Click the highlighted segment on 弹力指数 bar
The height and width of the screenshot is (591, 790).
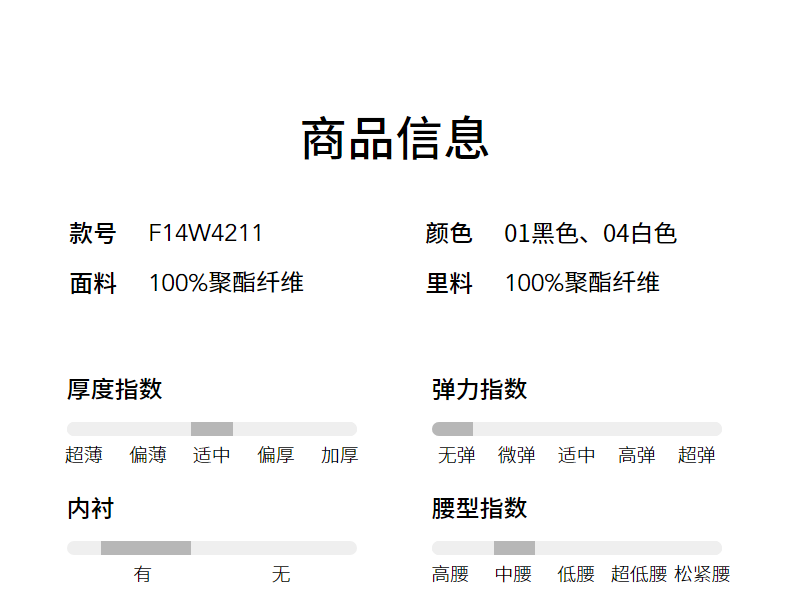coord(452,429)
